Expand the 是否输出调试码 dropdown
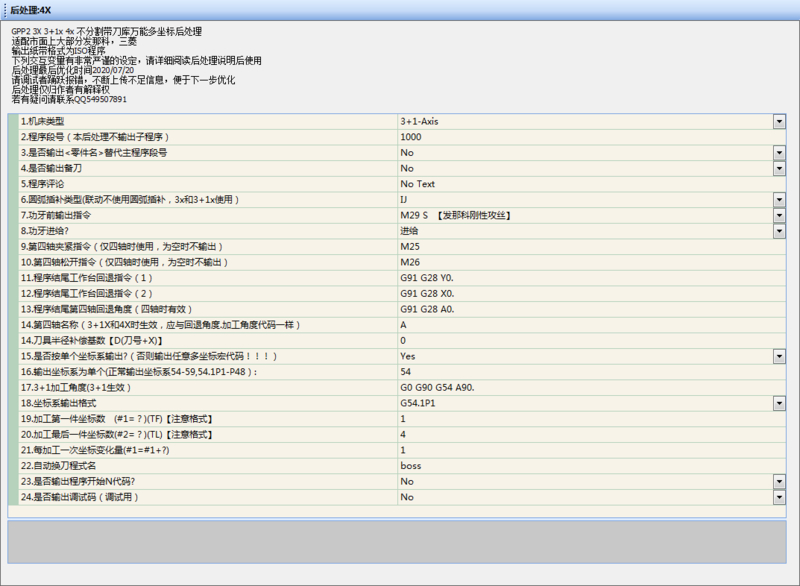The width and height of the screenshot is (800, 586). tap(779, 497)
